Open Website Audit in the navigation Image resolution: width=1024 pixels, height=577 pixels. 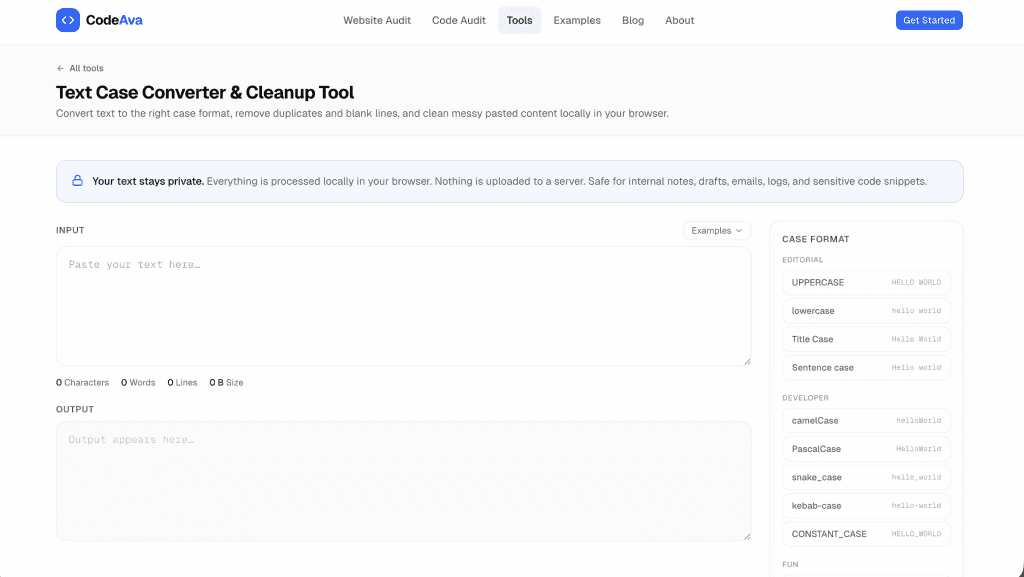(377, 20)
